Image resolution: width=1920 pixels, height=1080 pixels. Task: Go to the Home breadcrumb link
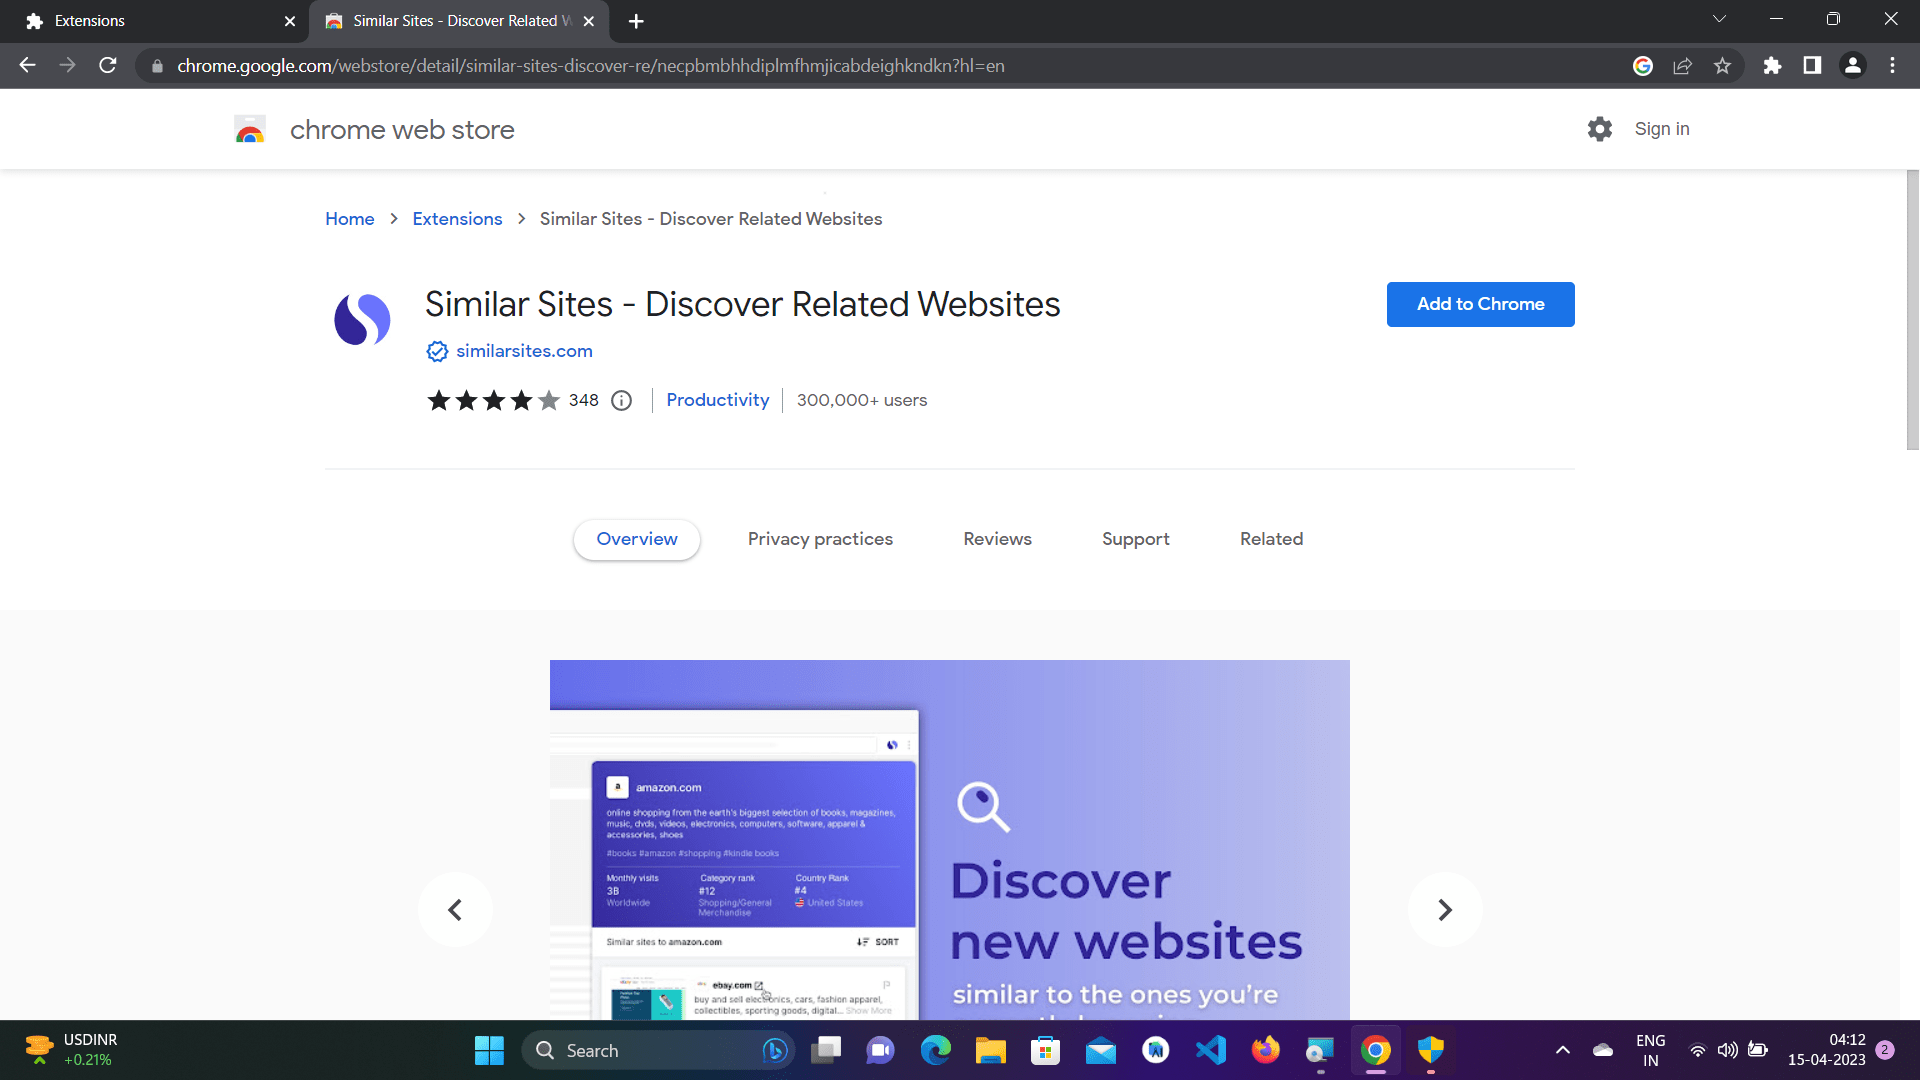pos(350,219)
